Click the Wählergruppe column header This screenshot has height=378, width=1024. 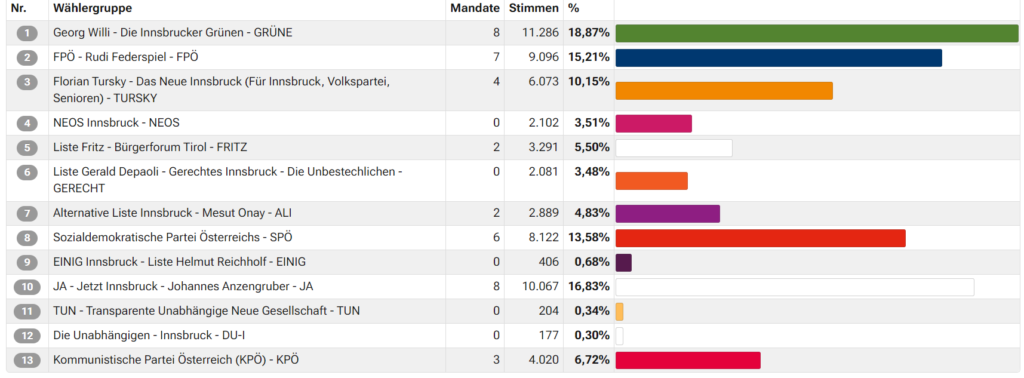[92, 8]
